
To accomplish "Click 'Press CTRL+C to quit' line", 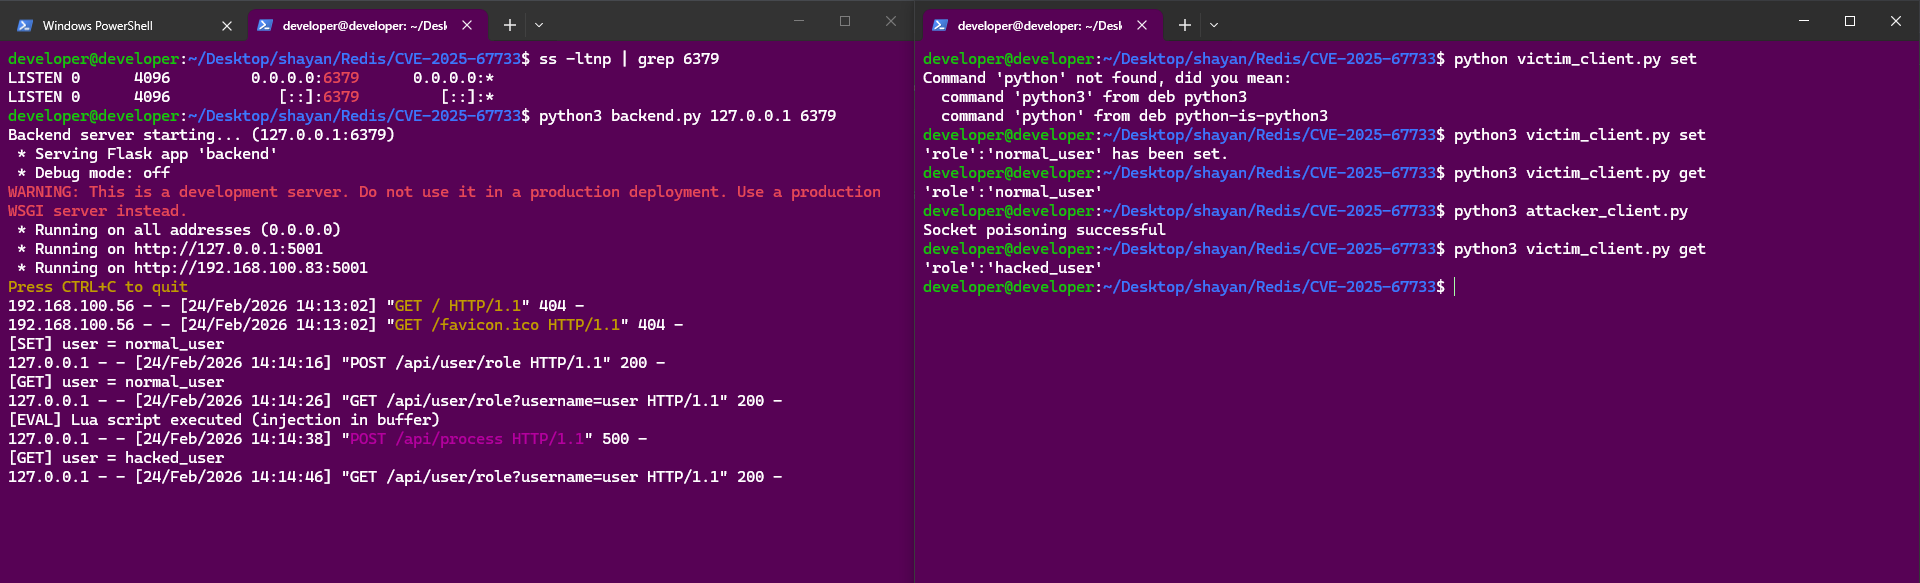I will 98,287.
